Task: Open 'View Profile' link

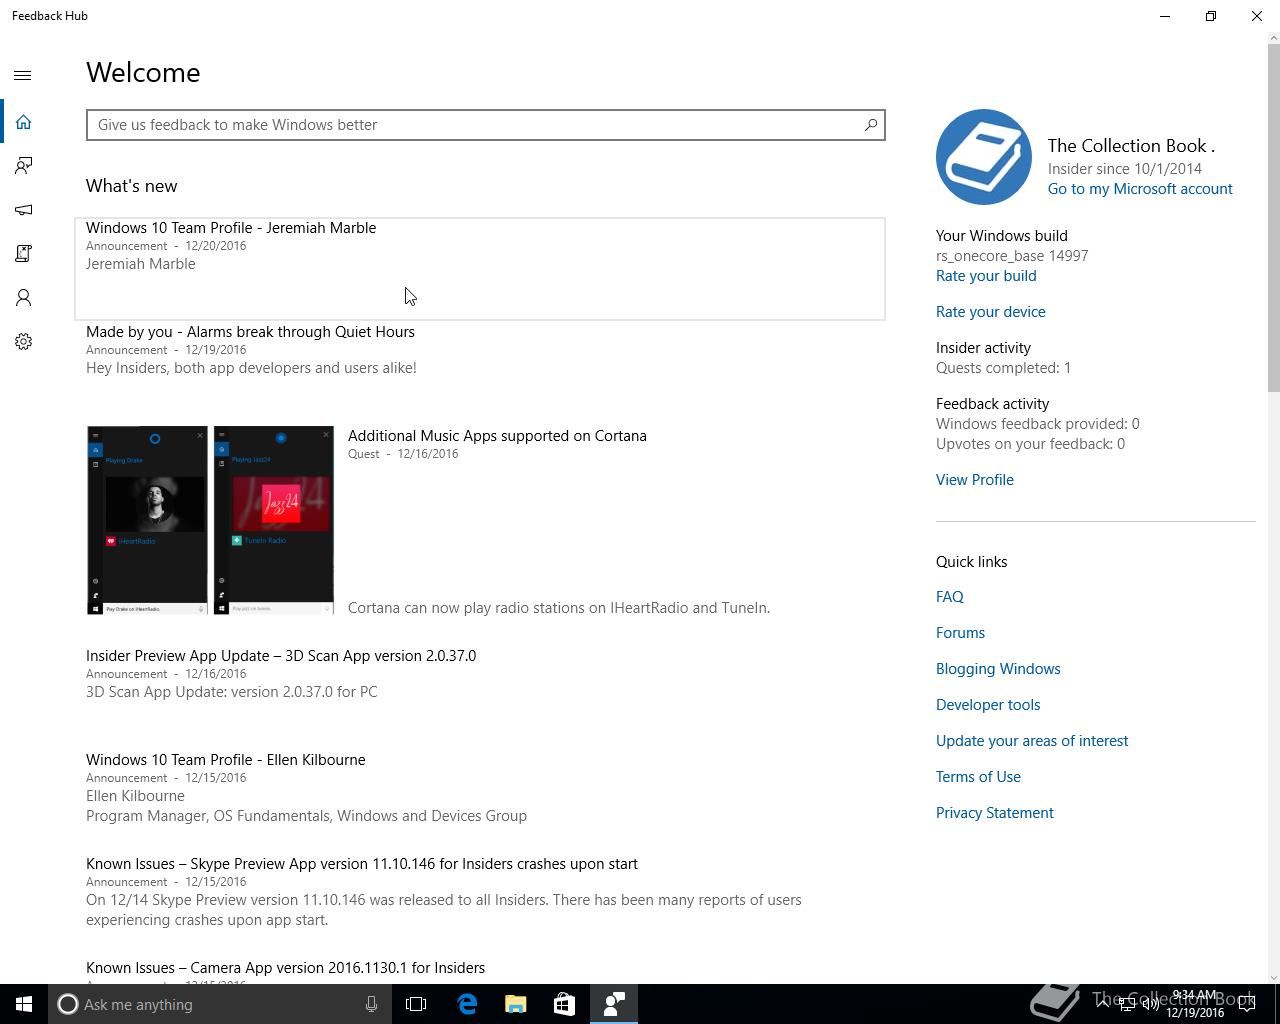Action: (975, 480)
